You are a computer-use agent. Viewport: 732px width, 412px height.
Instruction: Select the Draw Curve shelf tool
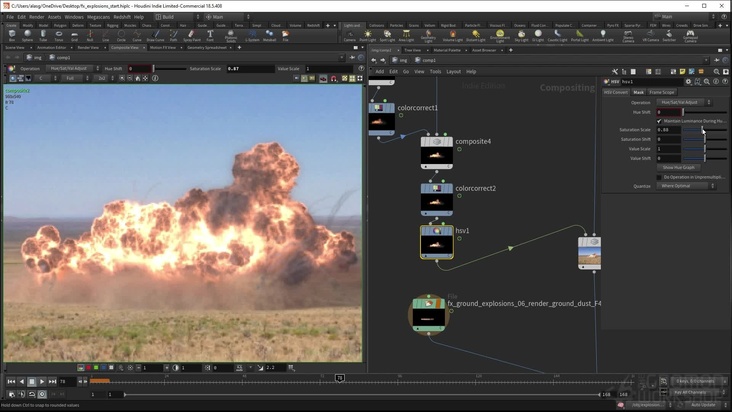(x=155, y=35)
